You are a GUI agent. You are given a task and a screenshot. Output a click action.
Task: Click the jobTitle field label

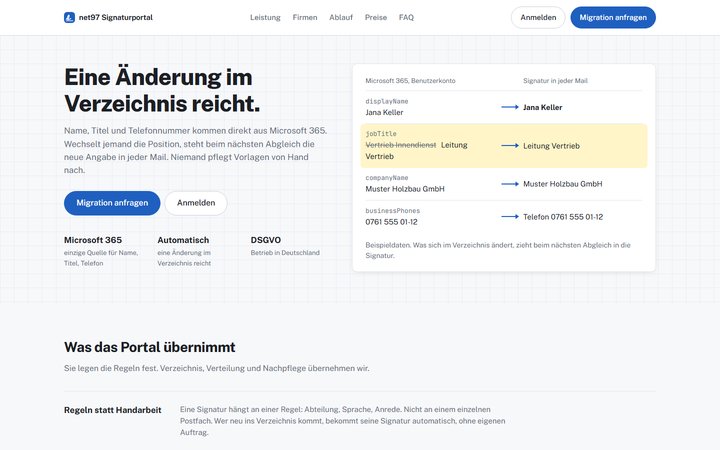pos(381,134)
